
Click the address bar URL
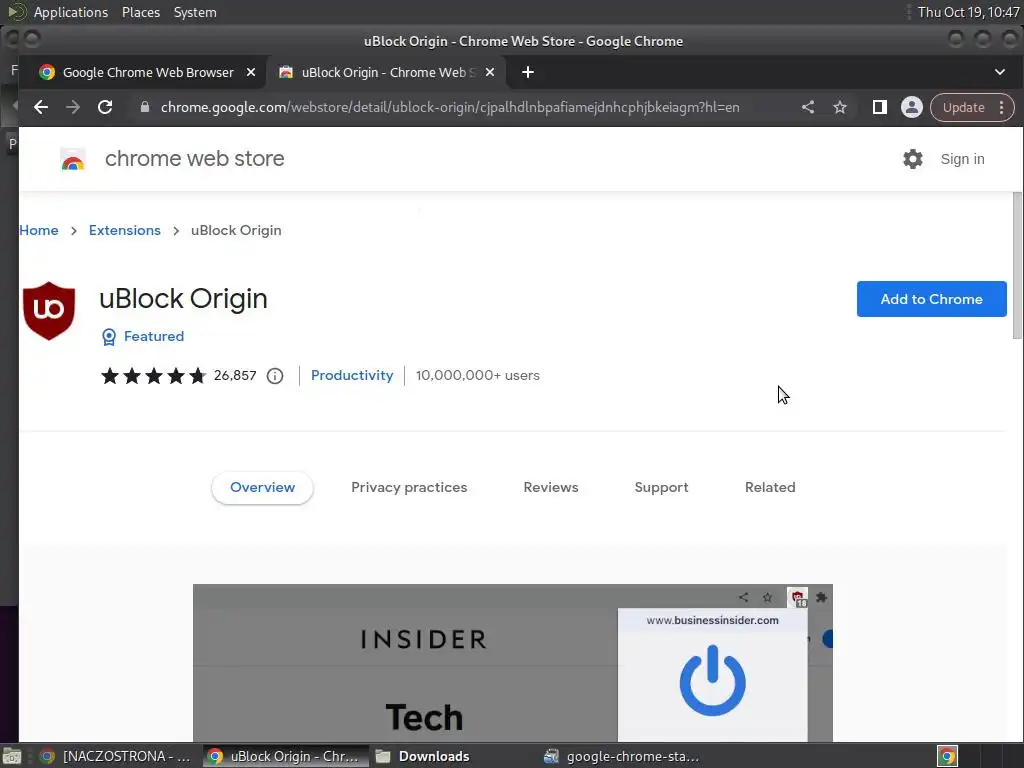pos(450,107)
